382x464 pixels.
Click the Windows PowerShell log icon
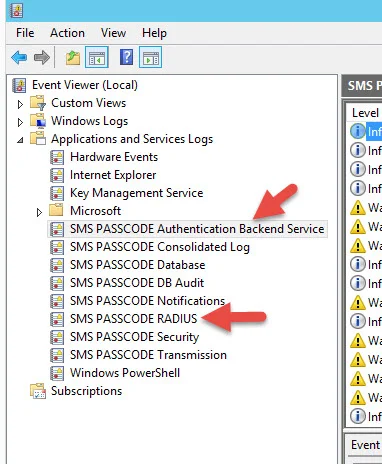coord(57,373)
